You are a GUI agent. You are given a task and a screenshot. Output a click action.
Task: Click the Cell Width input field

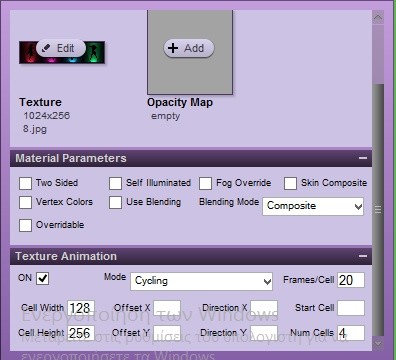click(x=81, y=308)
